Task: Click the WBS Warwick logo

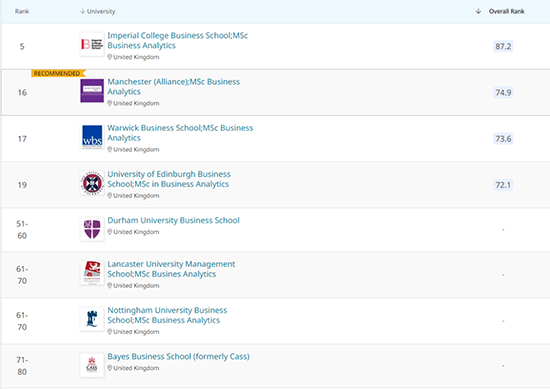Action: tap(92, 137)
